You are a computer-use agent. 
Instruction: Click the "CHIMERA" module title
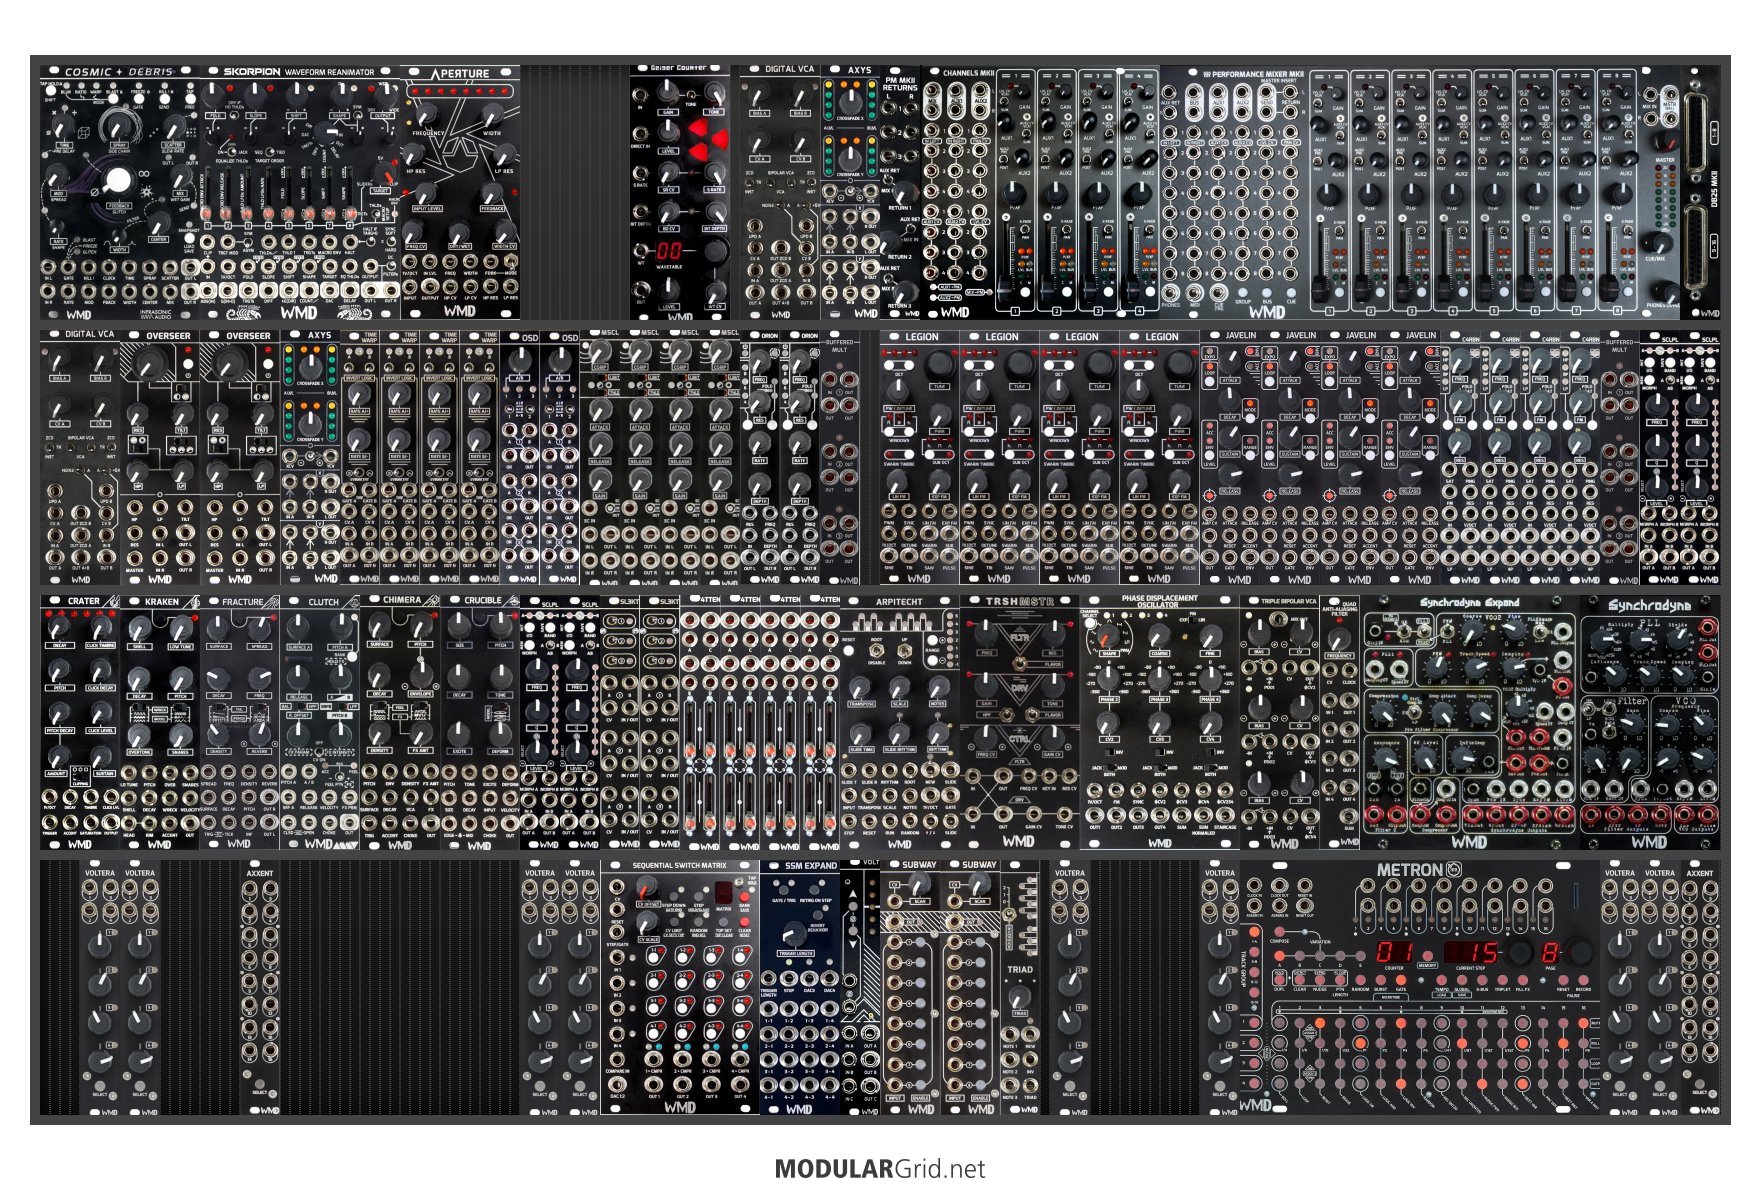[x=401, y=601]
